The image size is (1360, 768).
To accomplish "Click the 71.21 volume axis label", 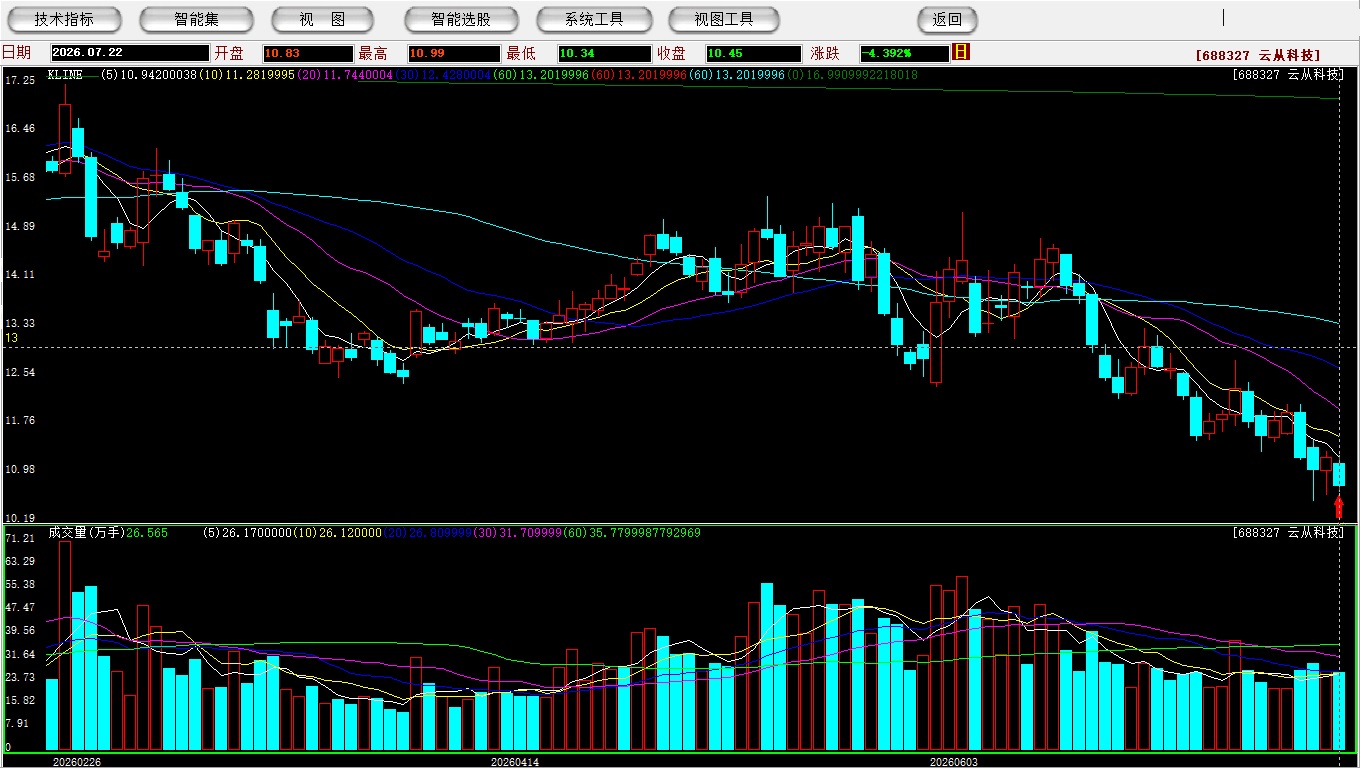I will 20,538.
